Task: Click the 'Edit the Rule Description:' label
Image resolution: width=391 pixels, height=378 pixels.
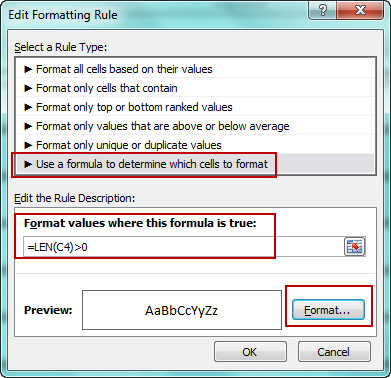Action: click(75, 198)
